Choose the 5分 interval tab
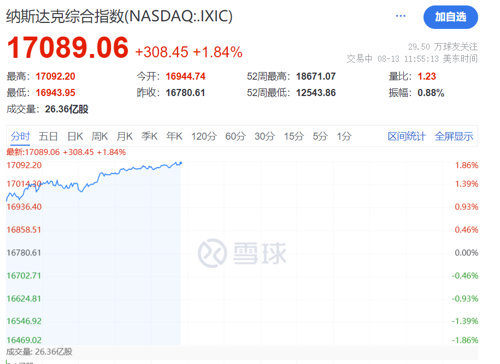This screenshot has width=500, height=364. (320, 136)
